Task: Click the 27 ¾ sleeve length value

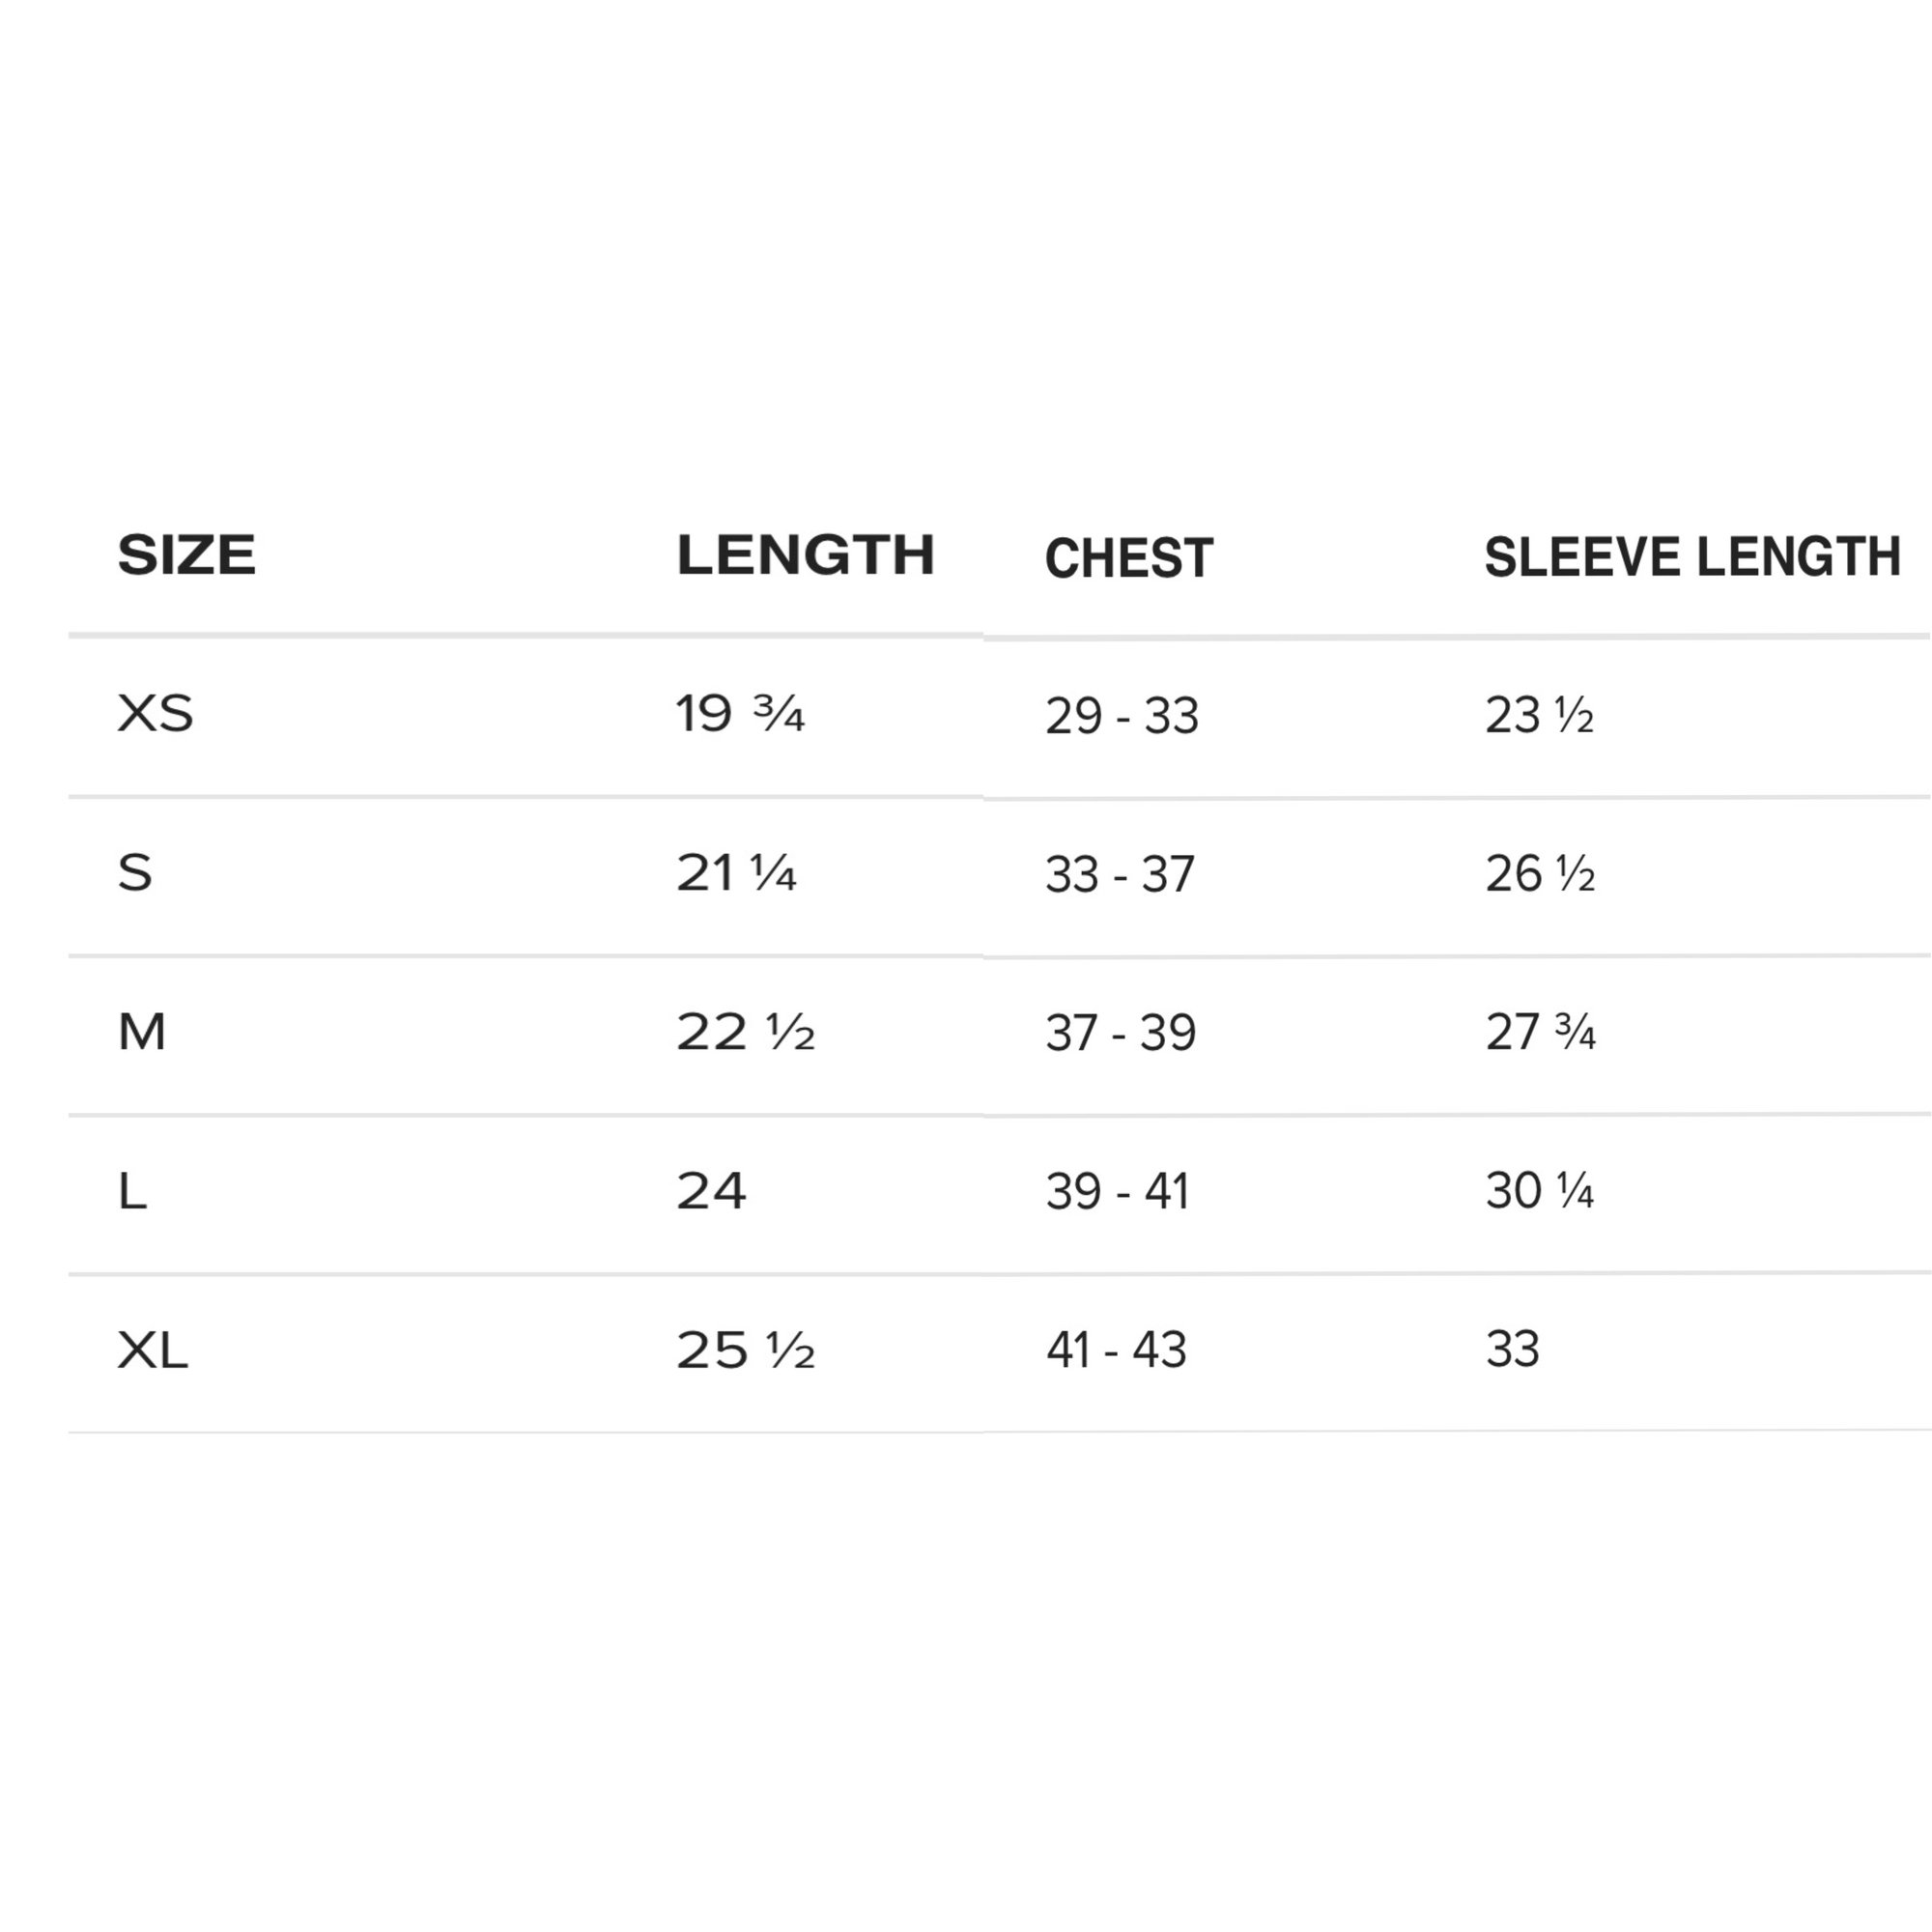Action: [x=1540, y=1033]
